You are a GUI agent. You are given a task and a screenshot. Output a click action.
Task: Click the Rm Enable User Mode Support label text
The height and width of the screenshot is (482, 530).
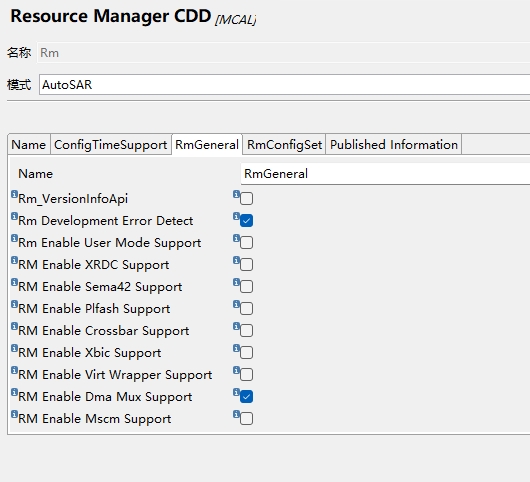click(x=110, y=243)
